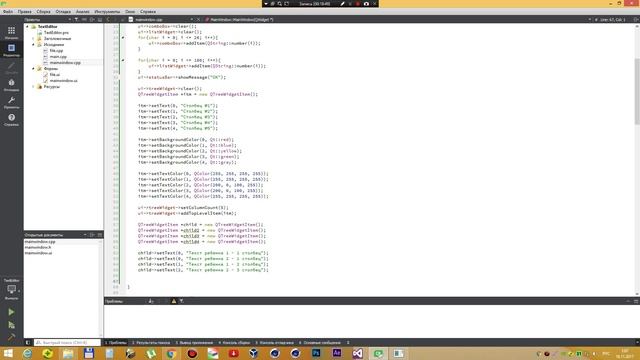Open the Проекты mode with wrench icon
Screen dimensions: 640x360
coord(11,102)
